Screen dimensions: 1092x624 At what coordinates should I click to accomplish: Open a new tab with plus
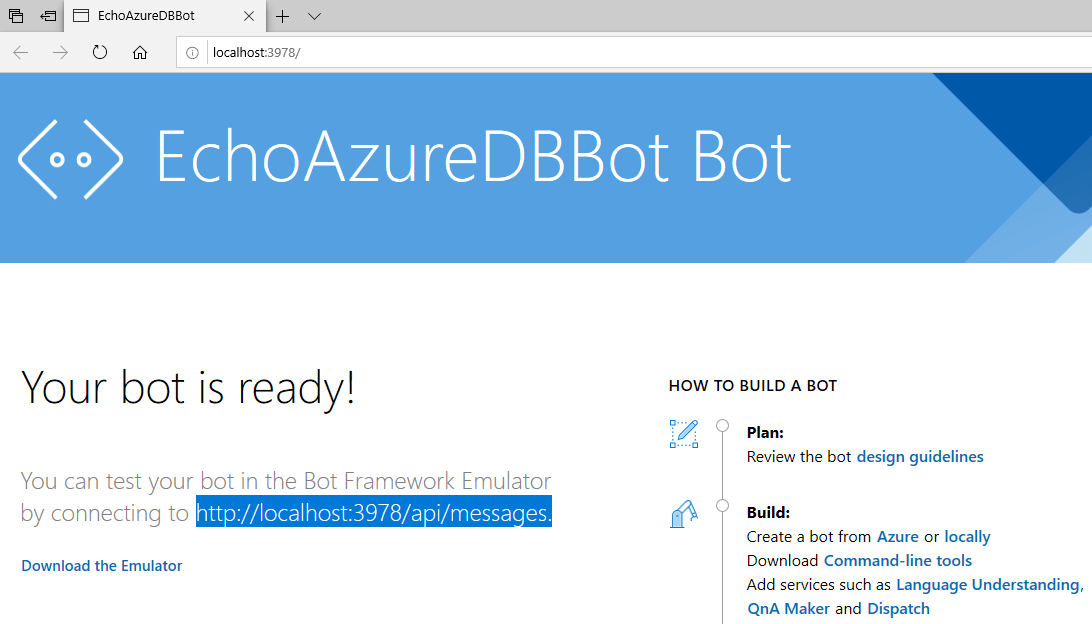click(282, 16)
